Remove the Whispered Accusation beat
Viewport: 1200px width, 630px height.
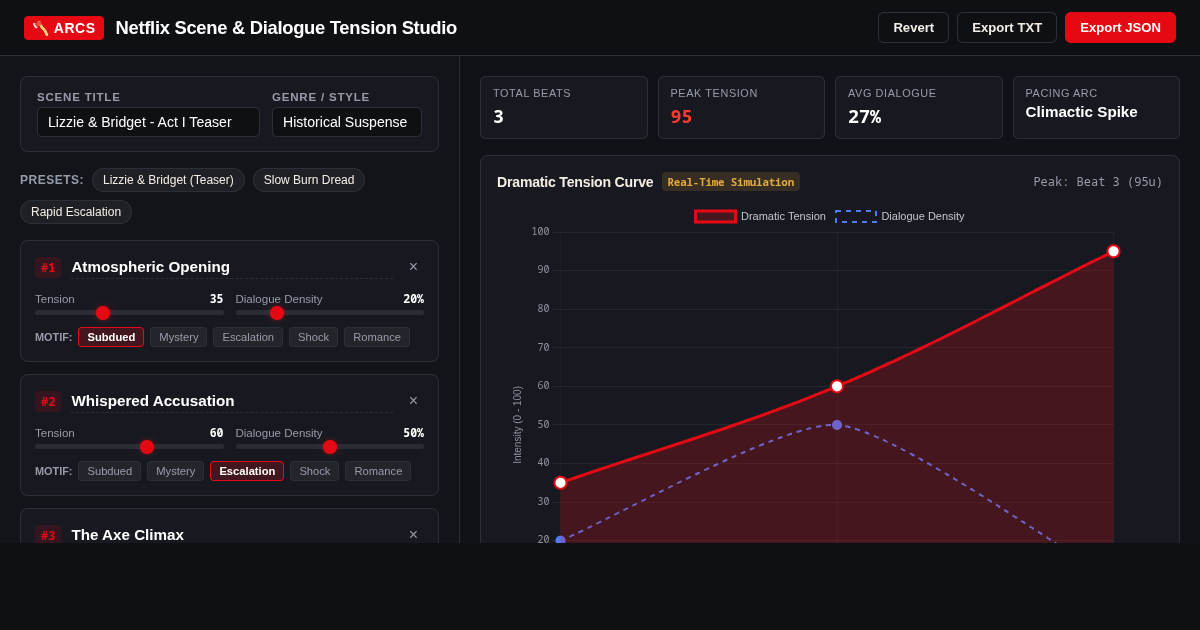click(413, 401)
